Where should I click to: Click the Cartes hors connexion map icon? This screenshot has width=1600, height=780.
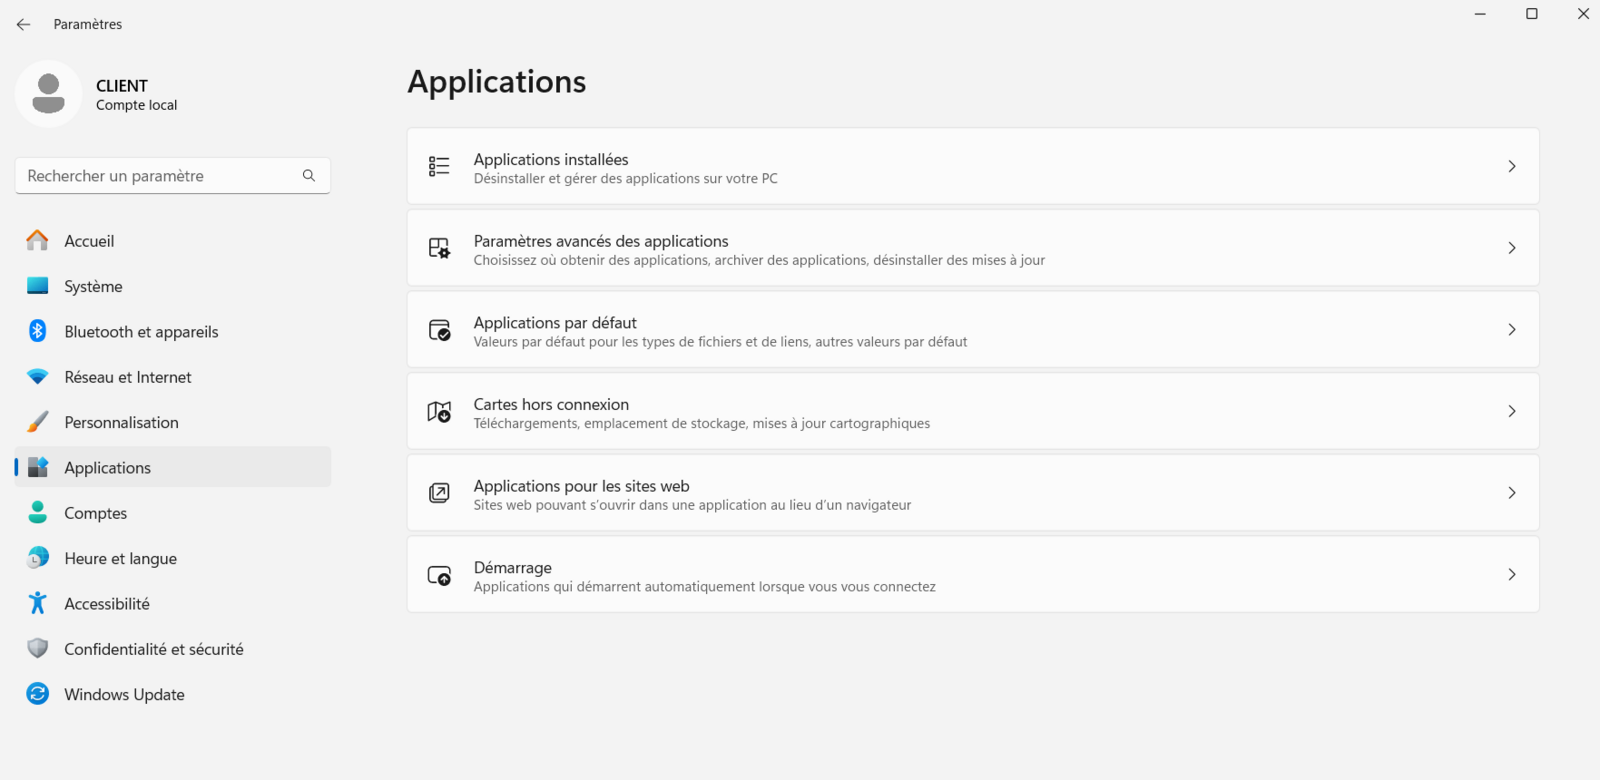pyautogui.click(x=439, y=411)
